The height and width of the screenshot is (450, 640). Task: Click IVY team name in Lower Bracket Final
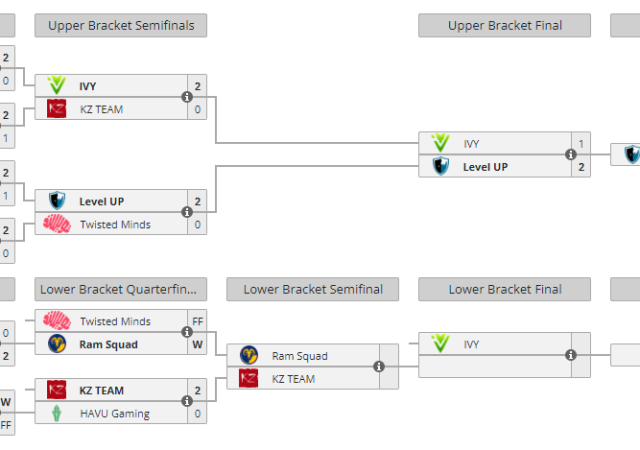472,344
